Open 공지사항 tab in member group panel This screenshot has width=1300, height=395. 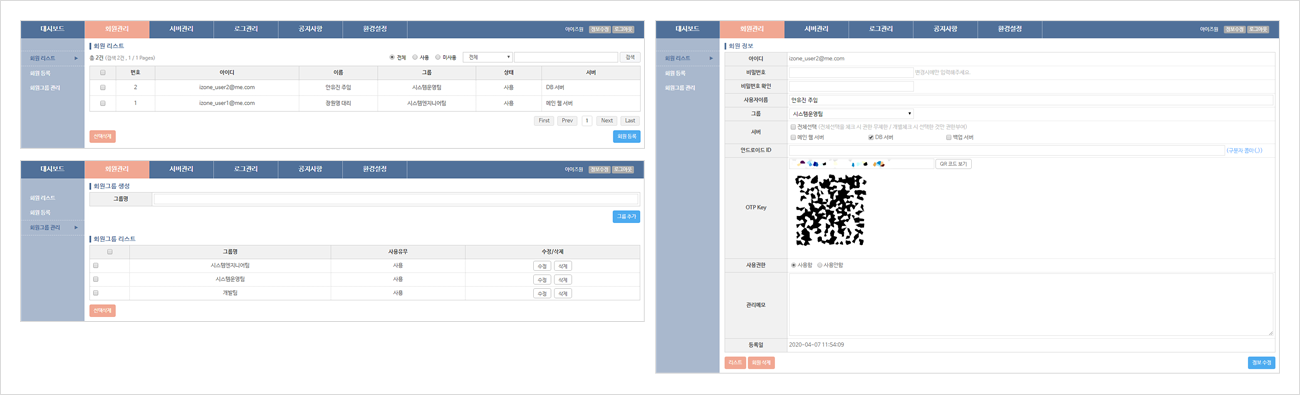311,169
